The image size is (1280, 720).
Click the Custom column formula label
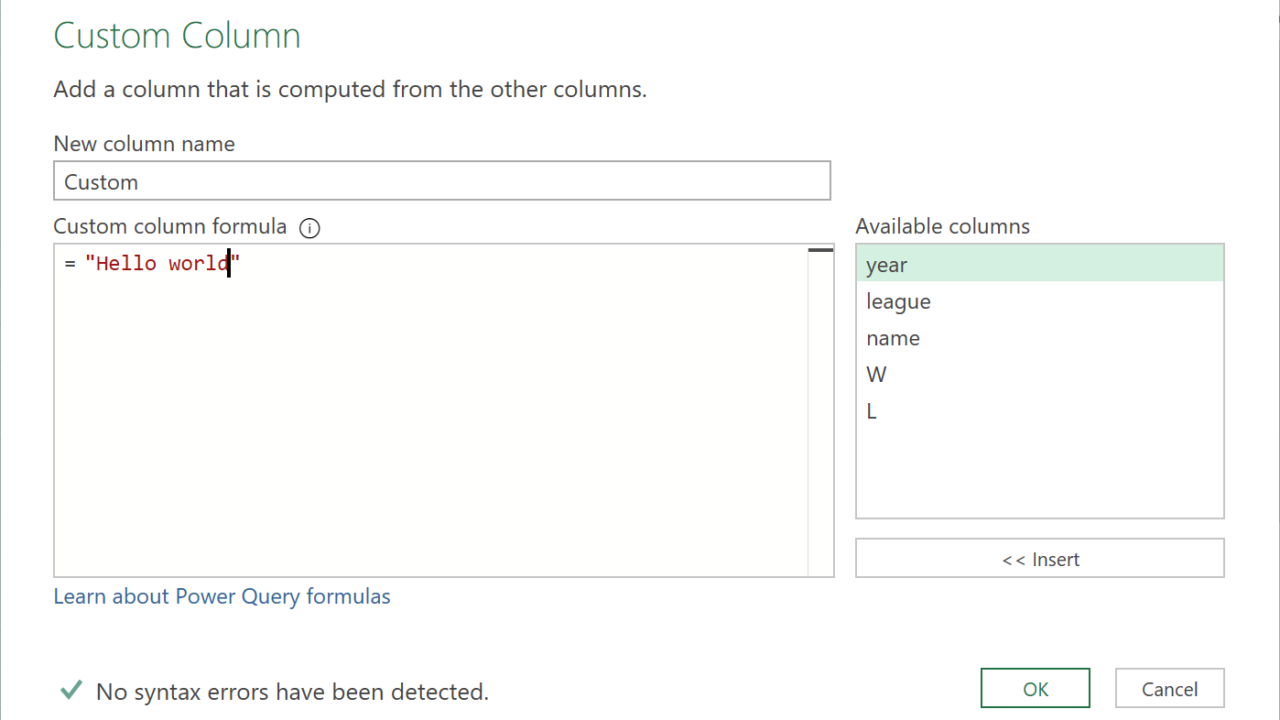[x=170, y=227]
